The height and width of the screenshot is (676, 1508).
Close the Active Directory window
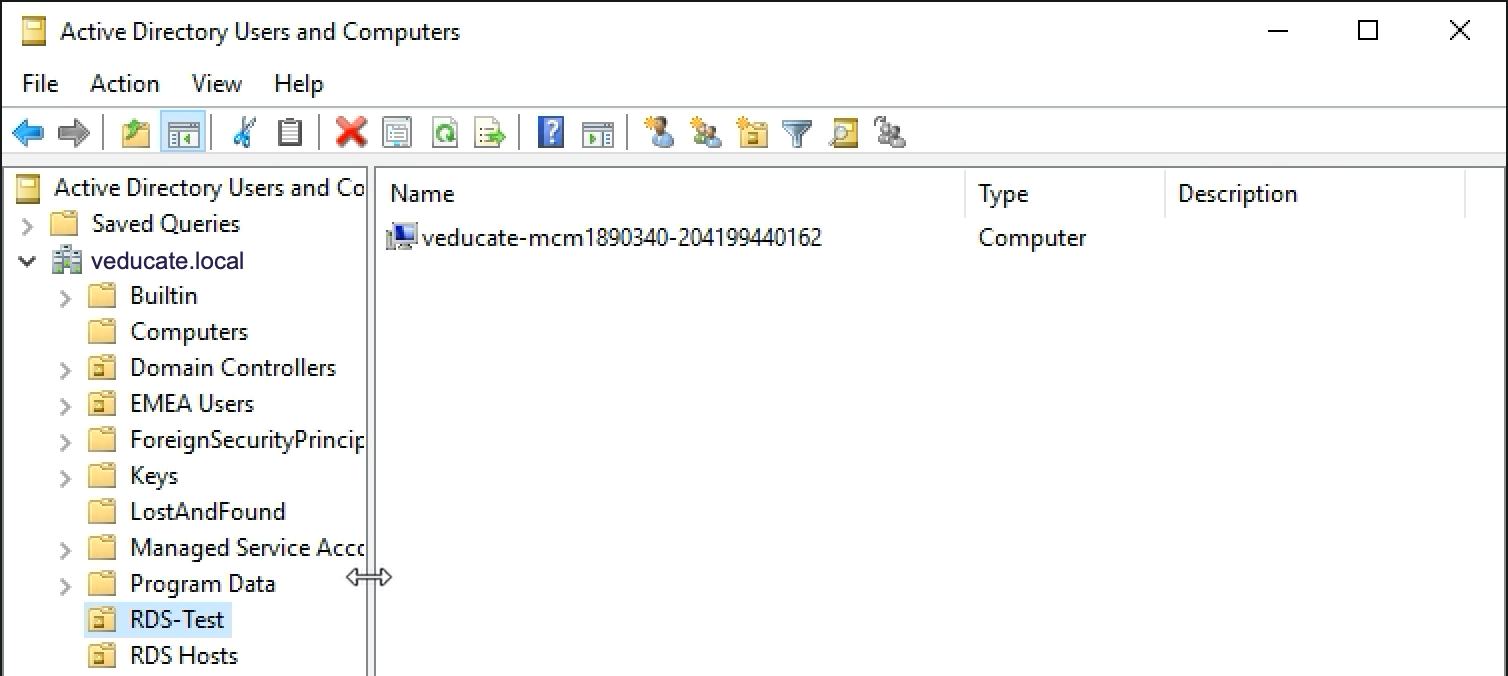1459,31
